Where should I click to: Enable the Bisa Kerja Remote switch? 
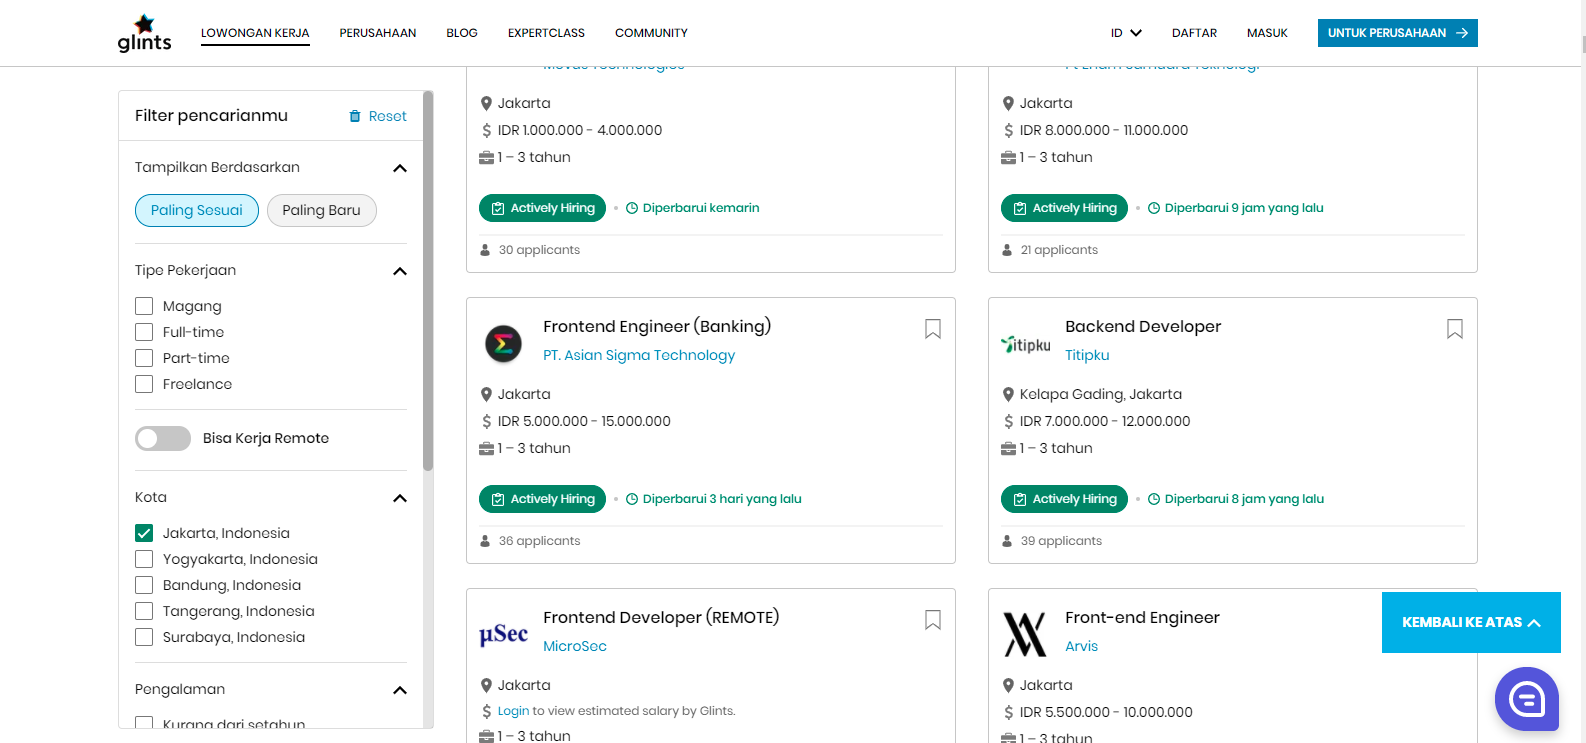pyautogui.click(x=163, y=438)
